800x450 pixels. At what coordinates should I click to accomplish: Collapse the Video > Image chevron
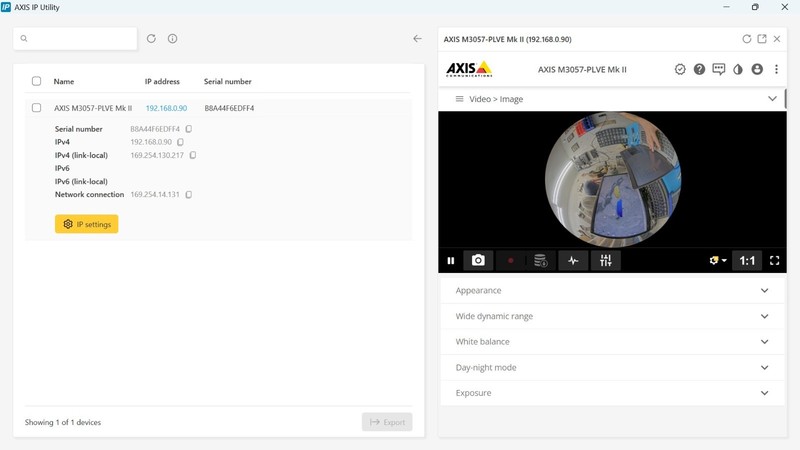(772, 98)
